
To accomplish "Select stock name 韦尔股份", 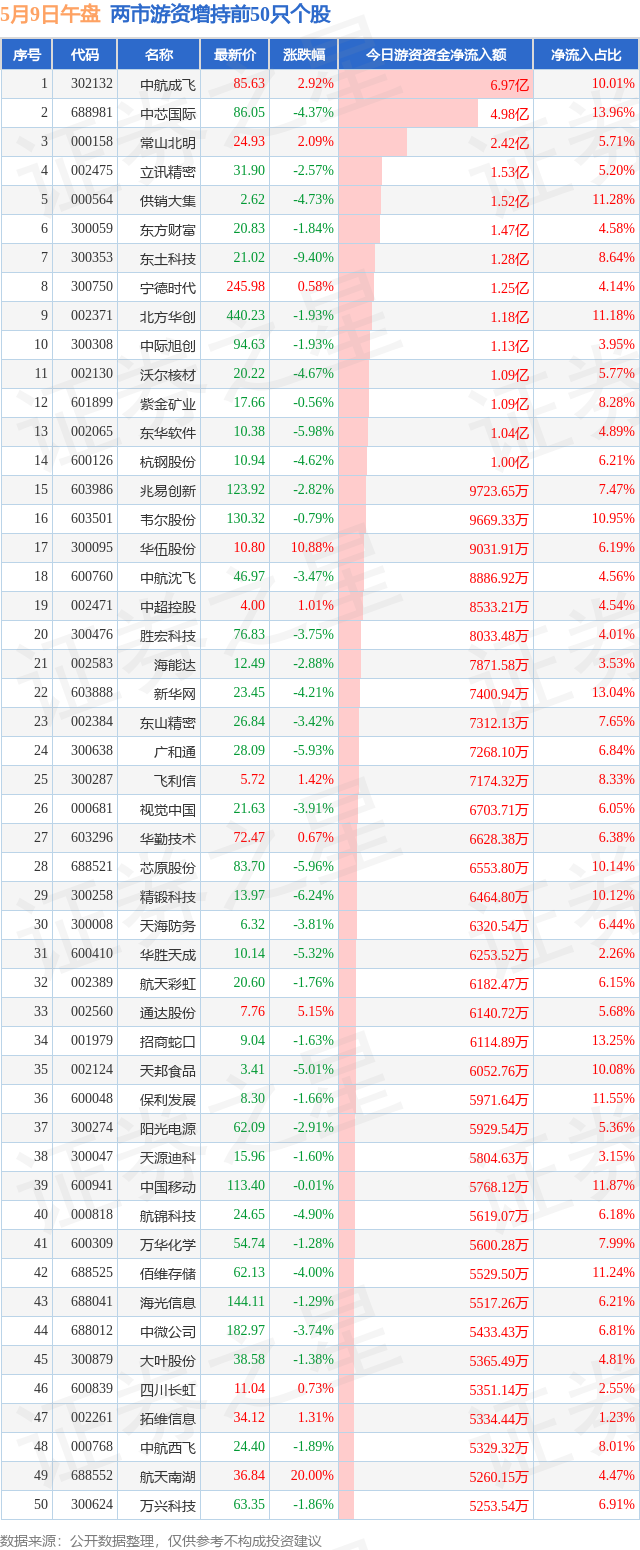I will tap(168, 519).
